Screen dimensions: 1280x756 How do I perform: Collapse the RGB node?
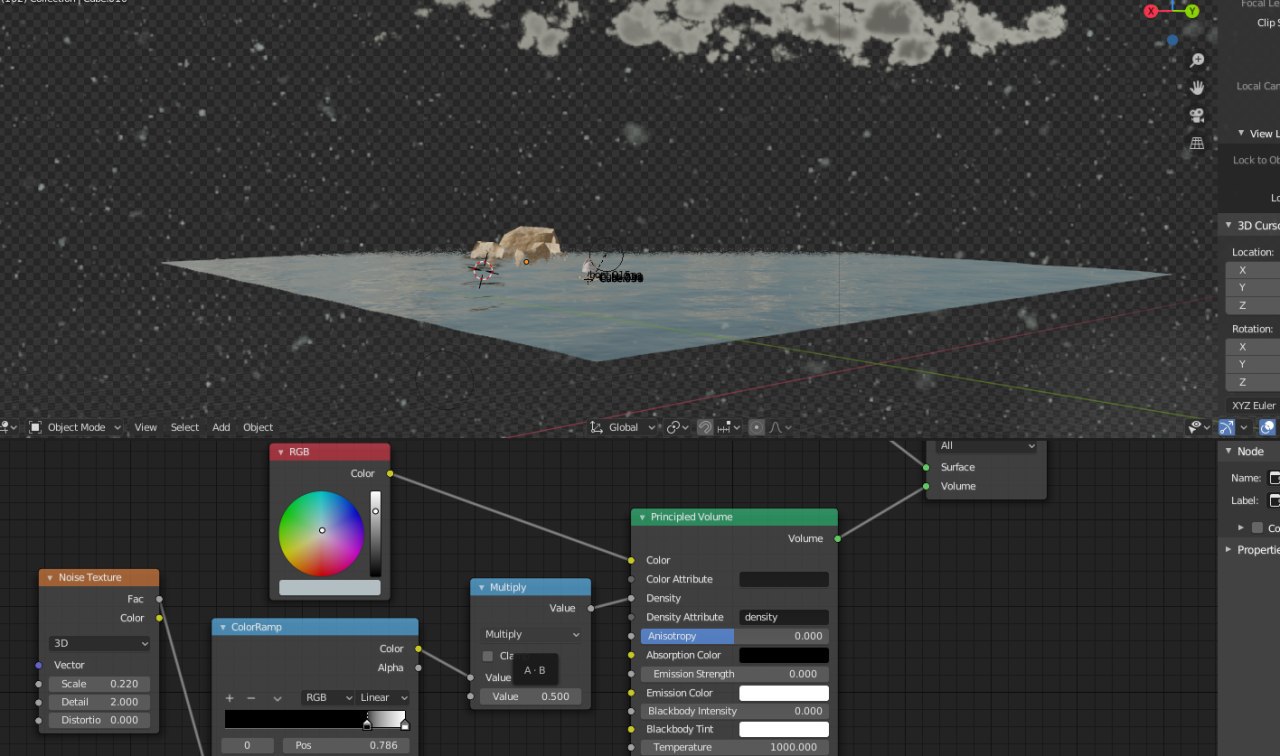coord(280,452)
